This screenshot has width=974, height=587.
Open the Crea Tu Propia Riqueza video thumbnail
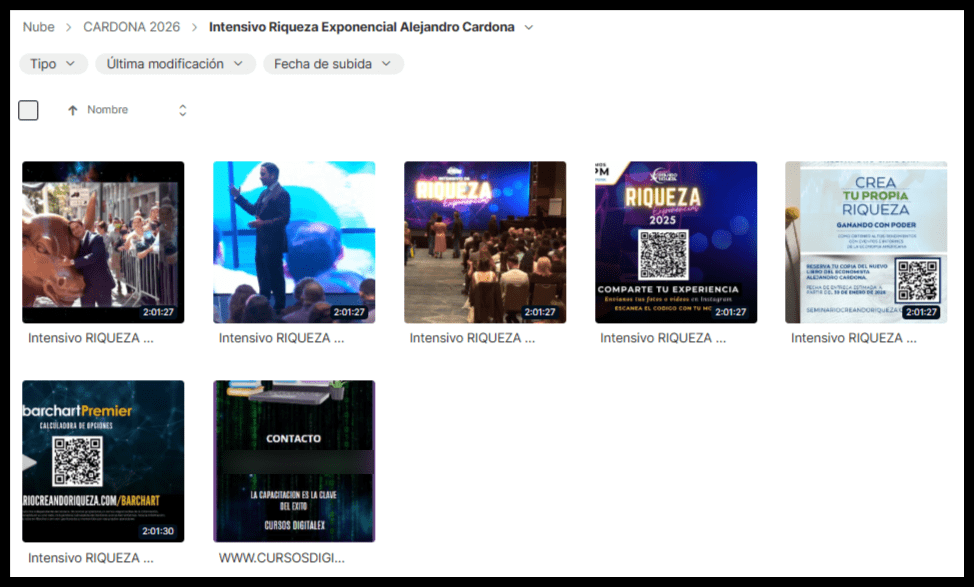866,242
